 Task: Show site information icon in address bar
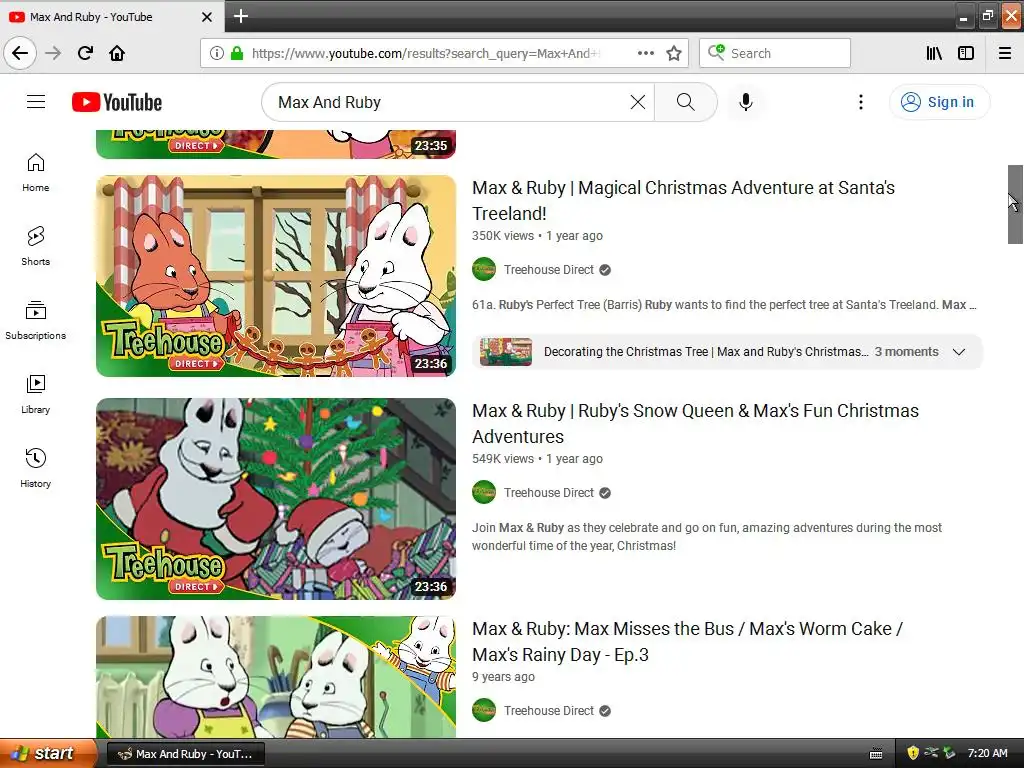(217, 53)
